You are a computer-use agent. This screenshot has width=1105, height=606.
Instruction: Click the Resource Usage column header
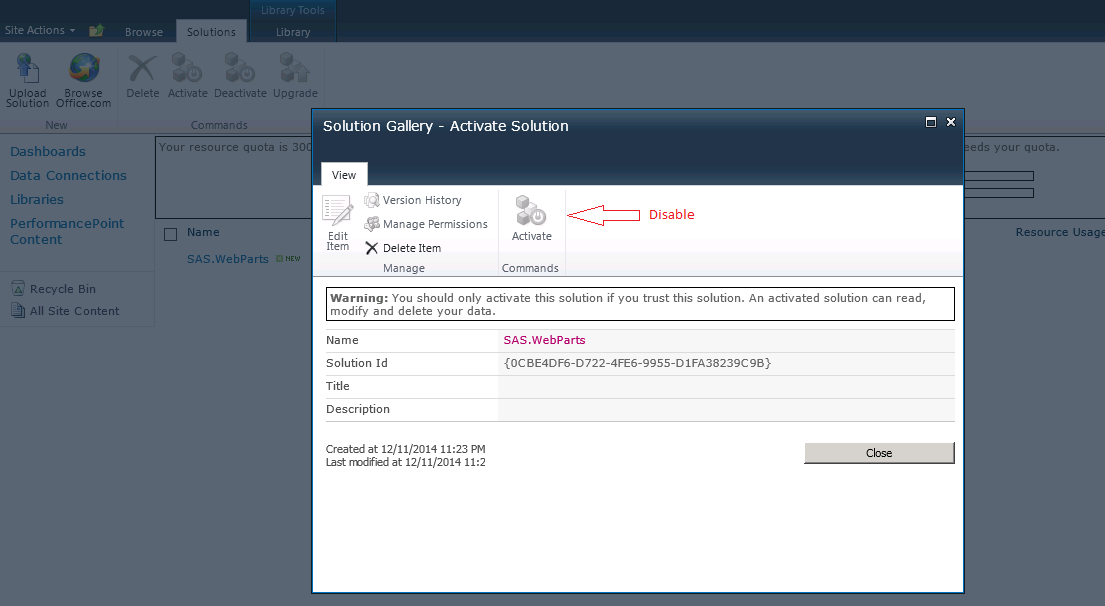pyautogui.click(x=1060, y=232)
